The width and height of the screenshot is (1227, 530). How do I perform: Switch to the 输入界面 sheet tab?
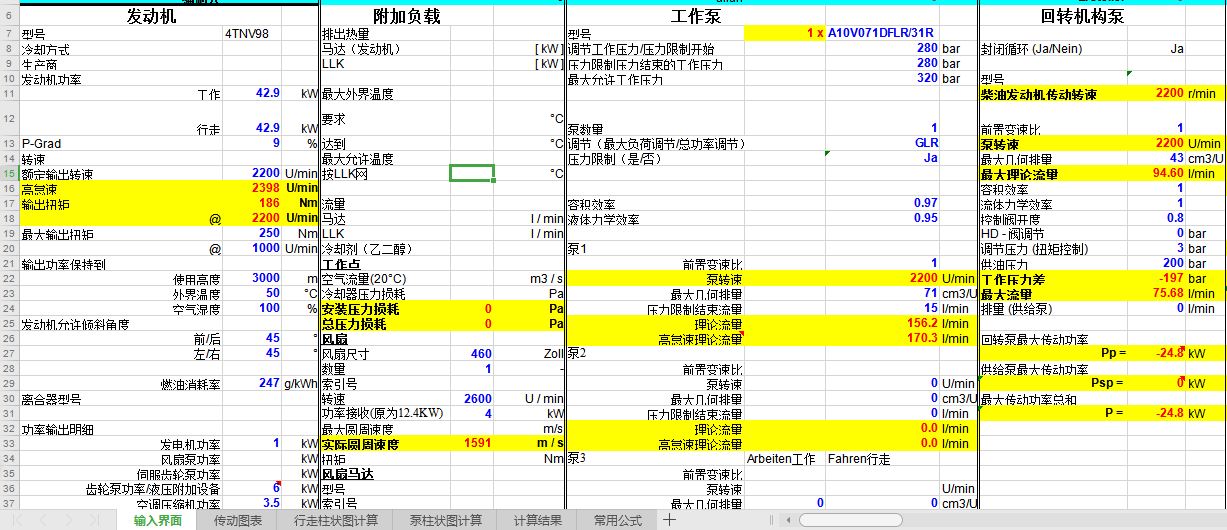coord(158,520)
